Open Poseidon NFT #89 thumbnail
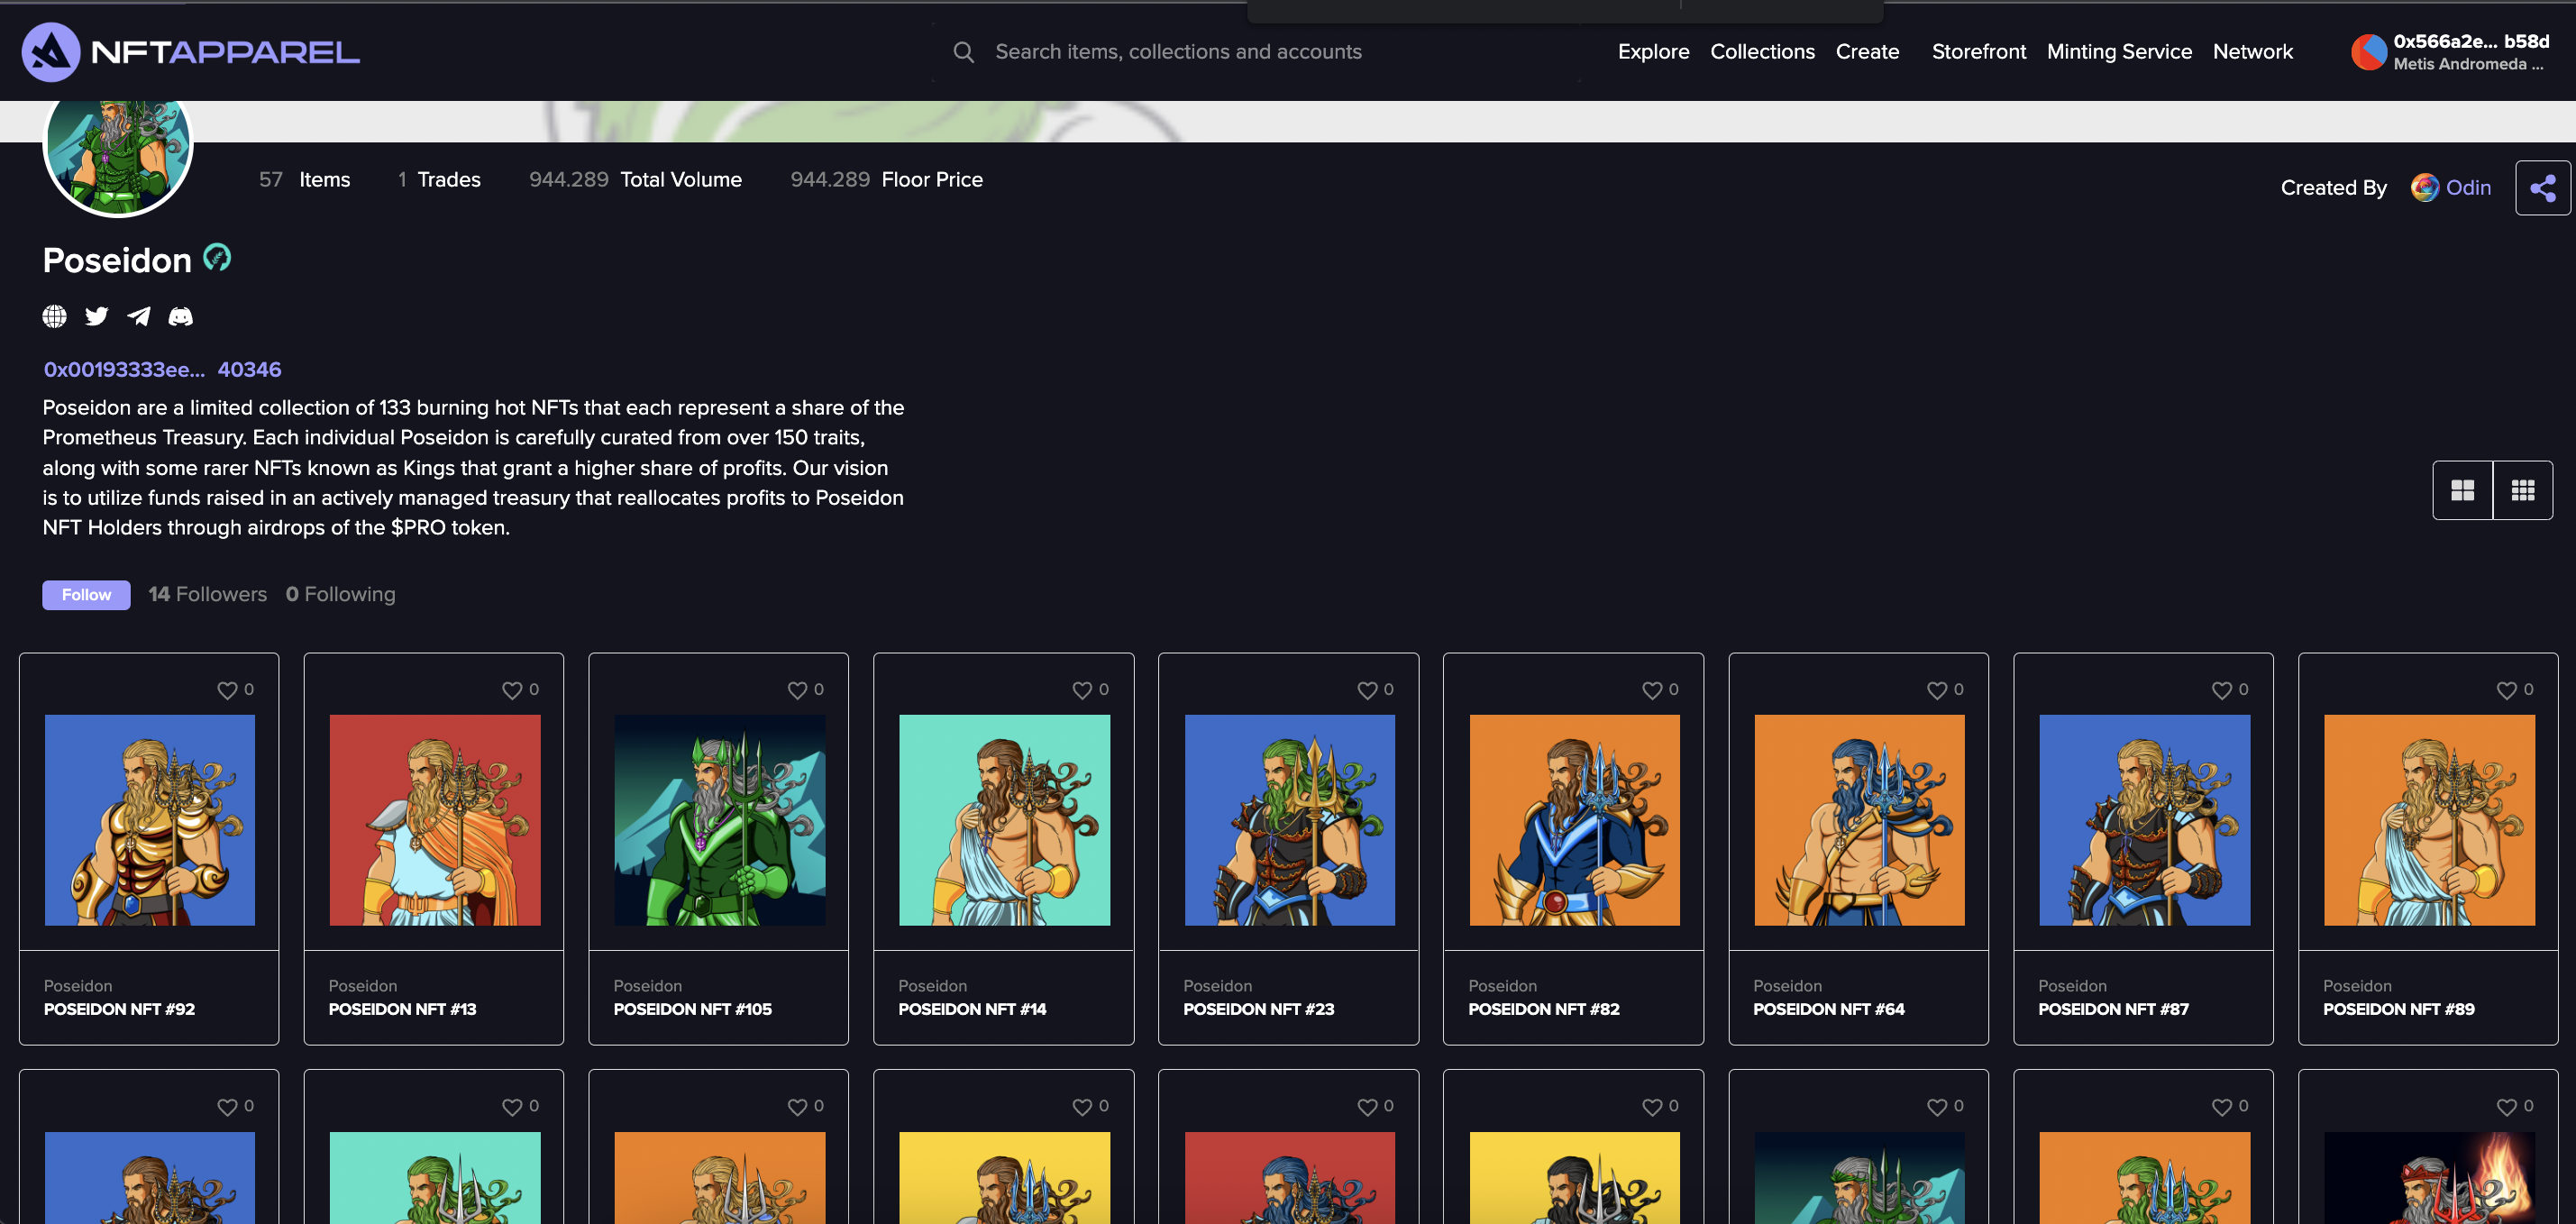 coord(2430,820)
